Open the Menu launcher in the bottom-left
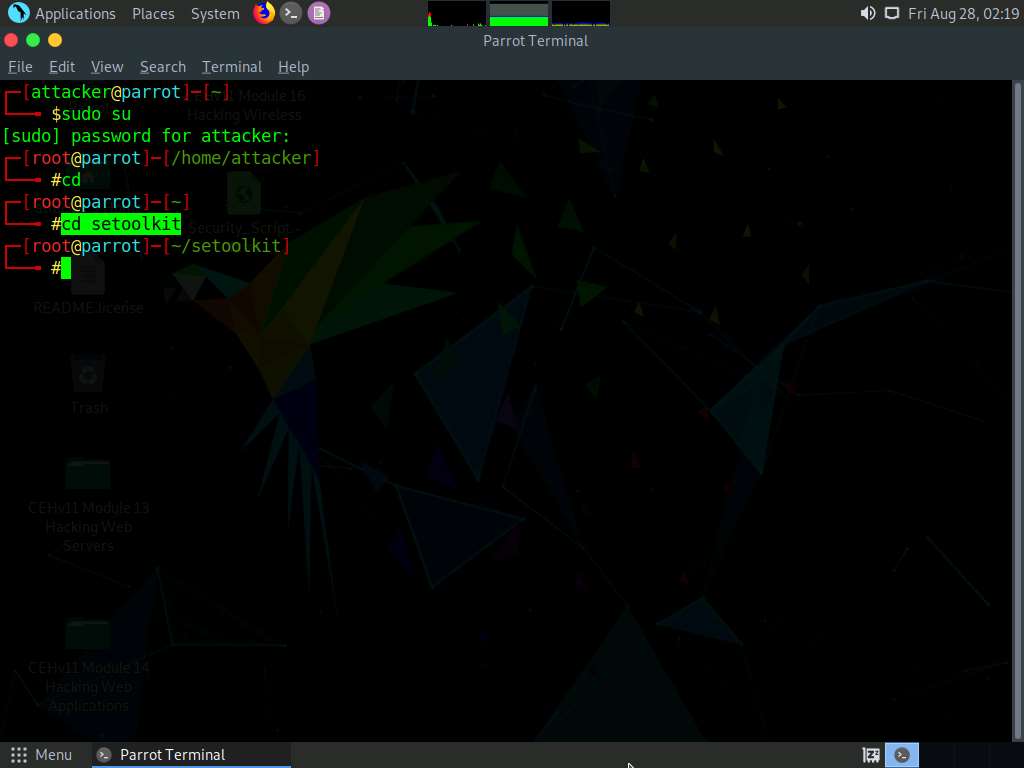Screen dimensions: 1024x768 [42, 754]
